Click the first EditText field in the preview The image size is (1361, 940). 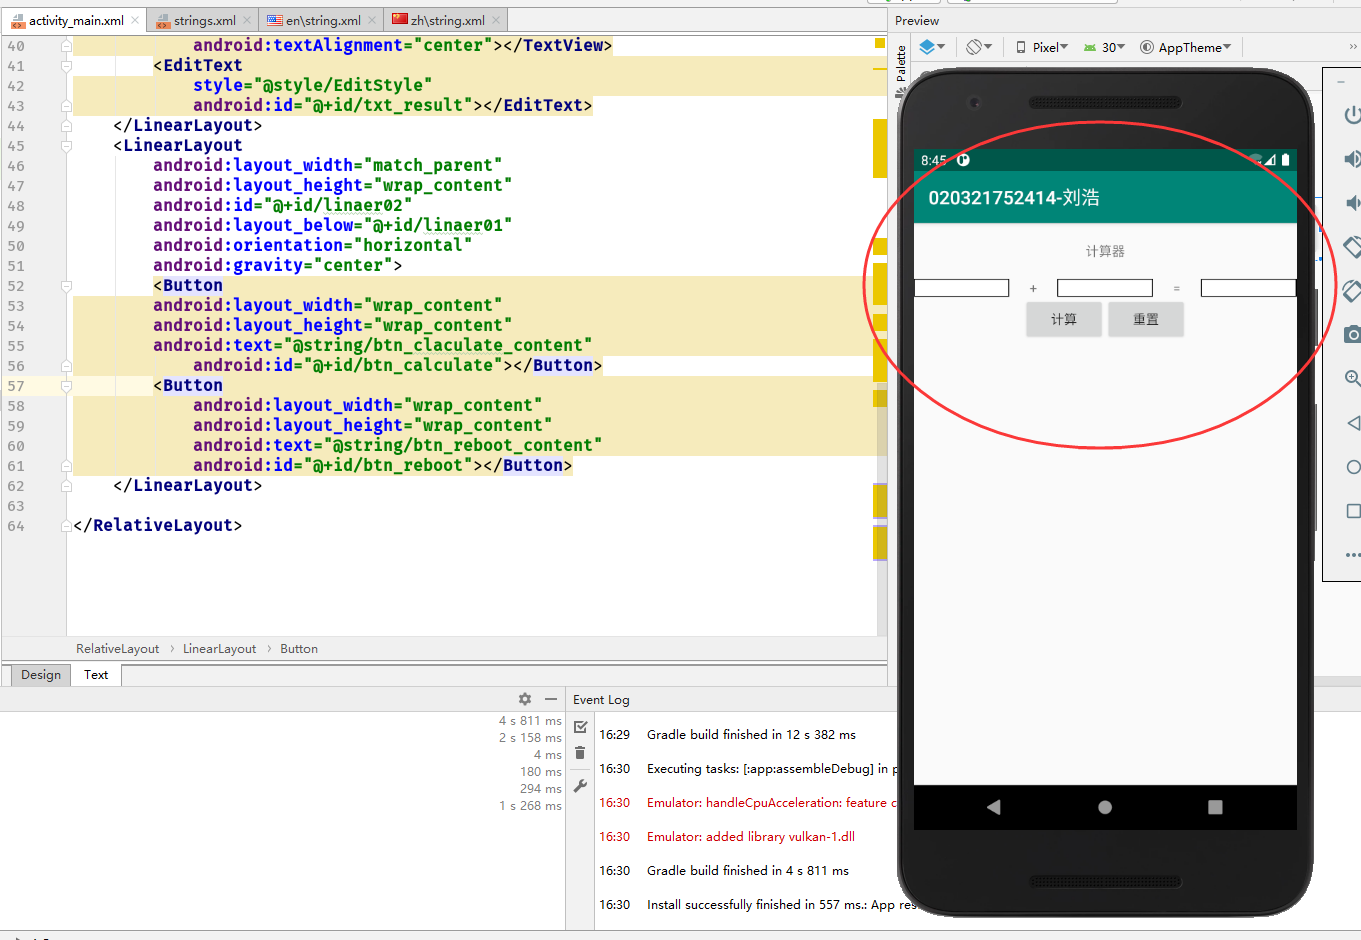coord(961,287)
